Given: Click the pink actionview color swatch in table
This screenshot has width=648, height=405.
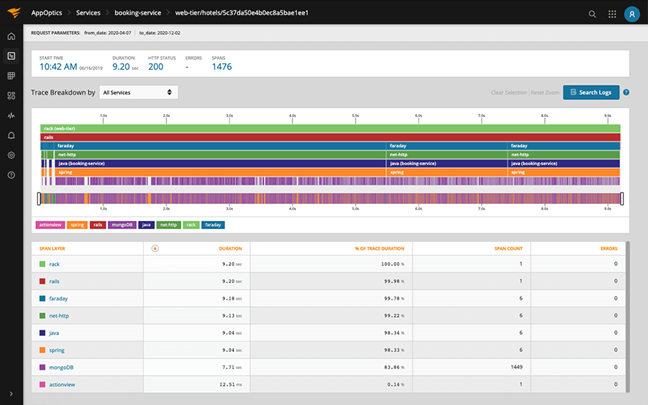Looking at the screenshot, I should point(42,384).
